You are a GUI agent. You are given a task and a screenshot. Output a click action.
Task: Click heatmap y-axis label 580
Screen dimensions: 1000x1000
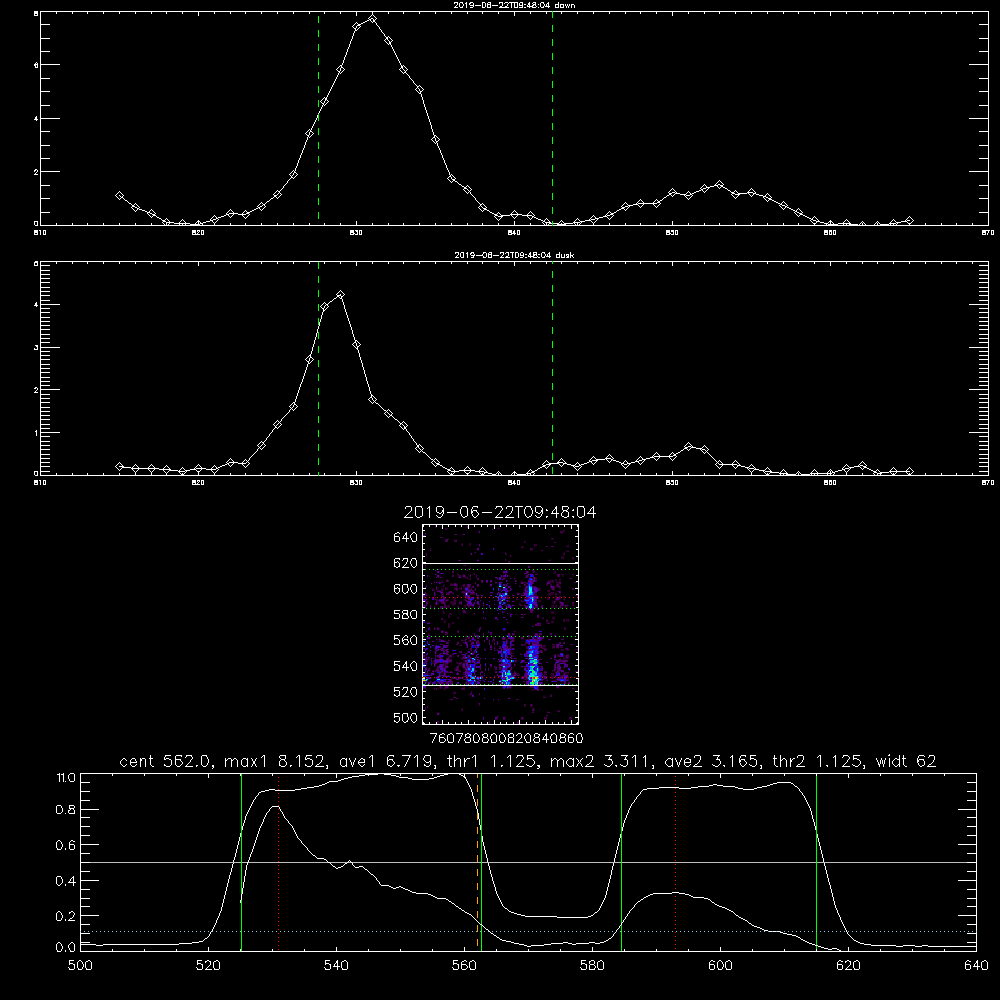(x=405, y=615)
